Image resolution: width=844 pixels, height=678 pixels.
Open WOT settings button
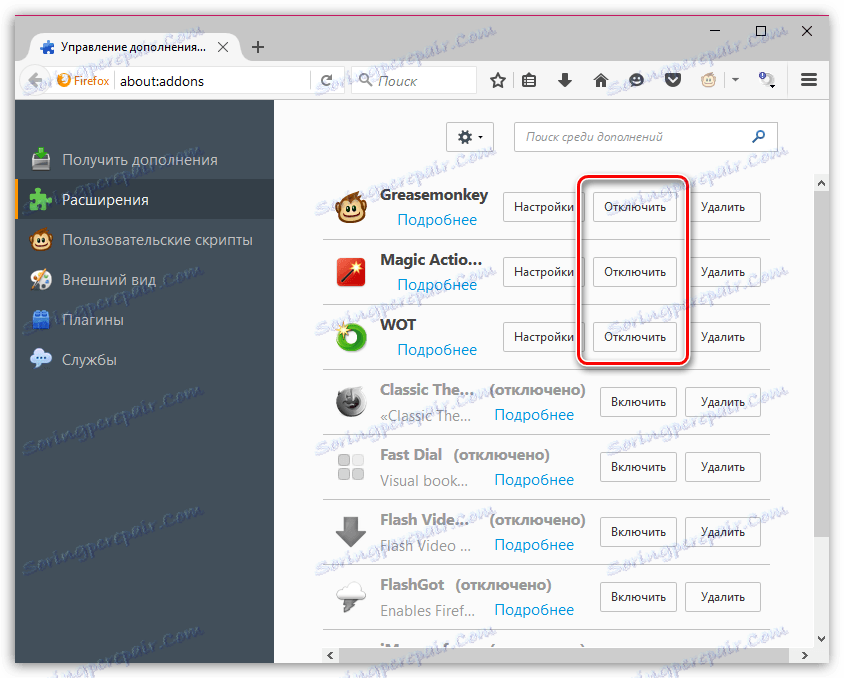[x=544, y=337]
